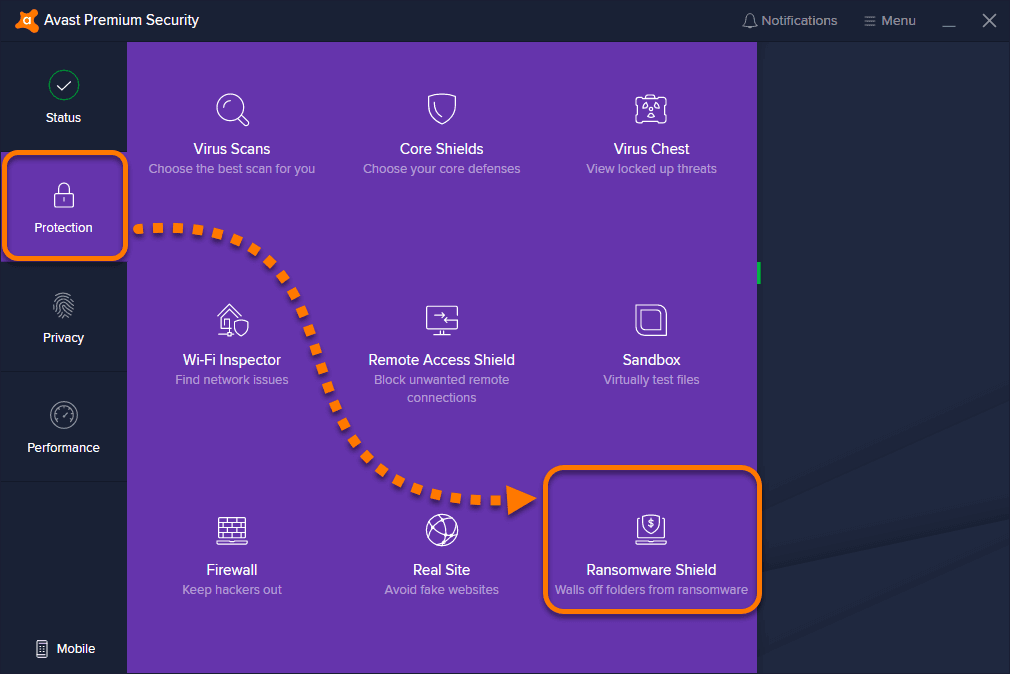Open the Firewall brick wall icon

(232, 530)
